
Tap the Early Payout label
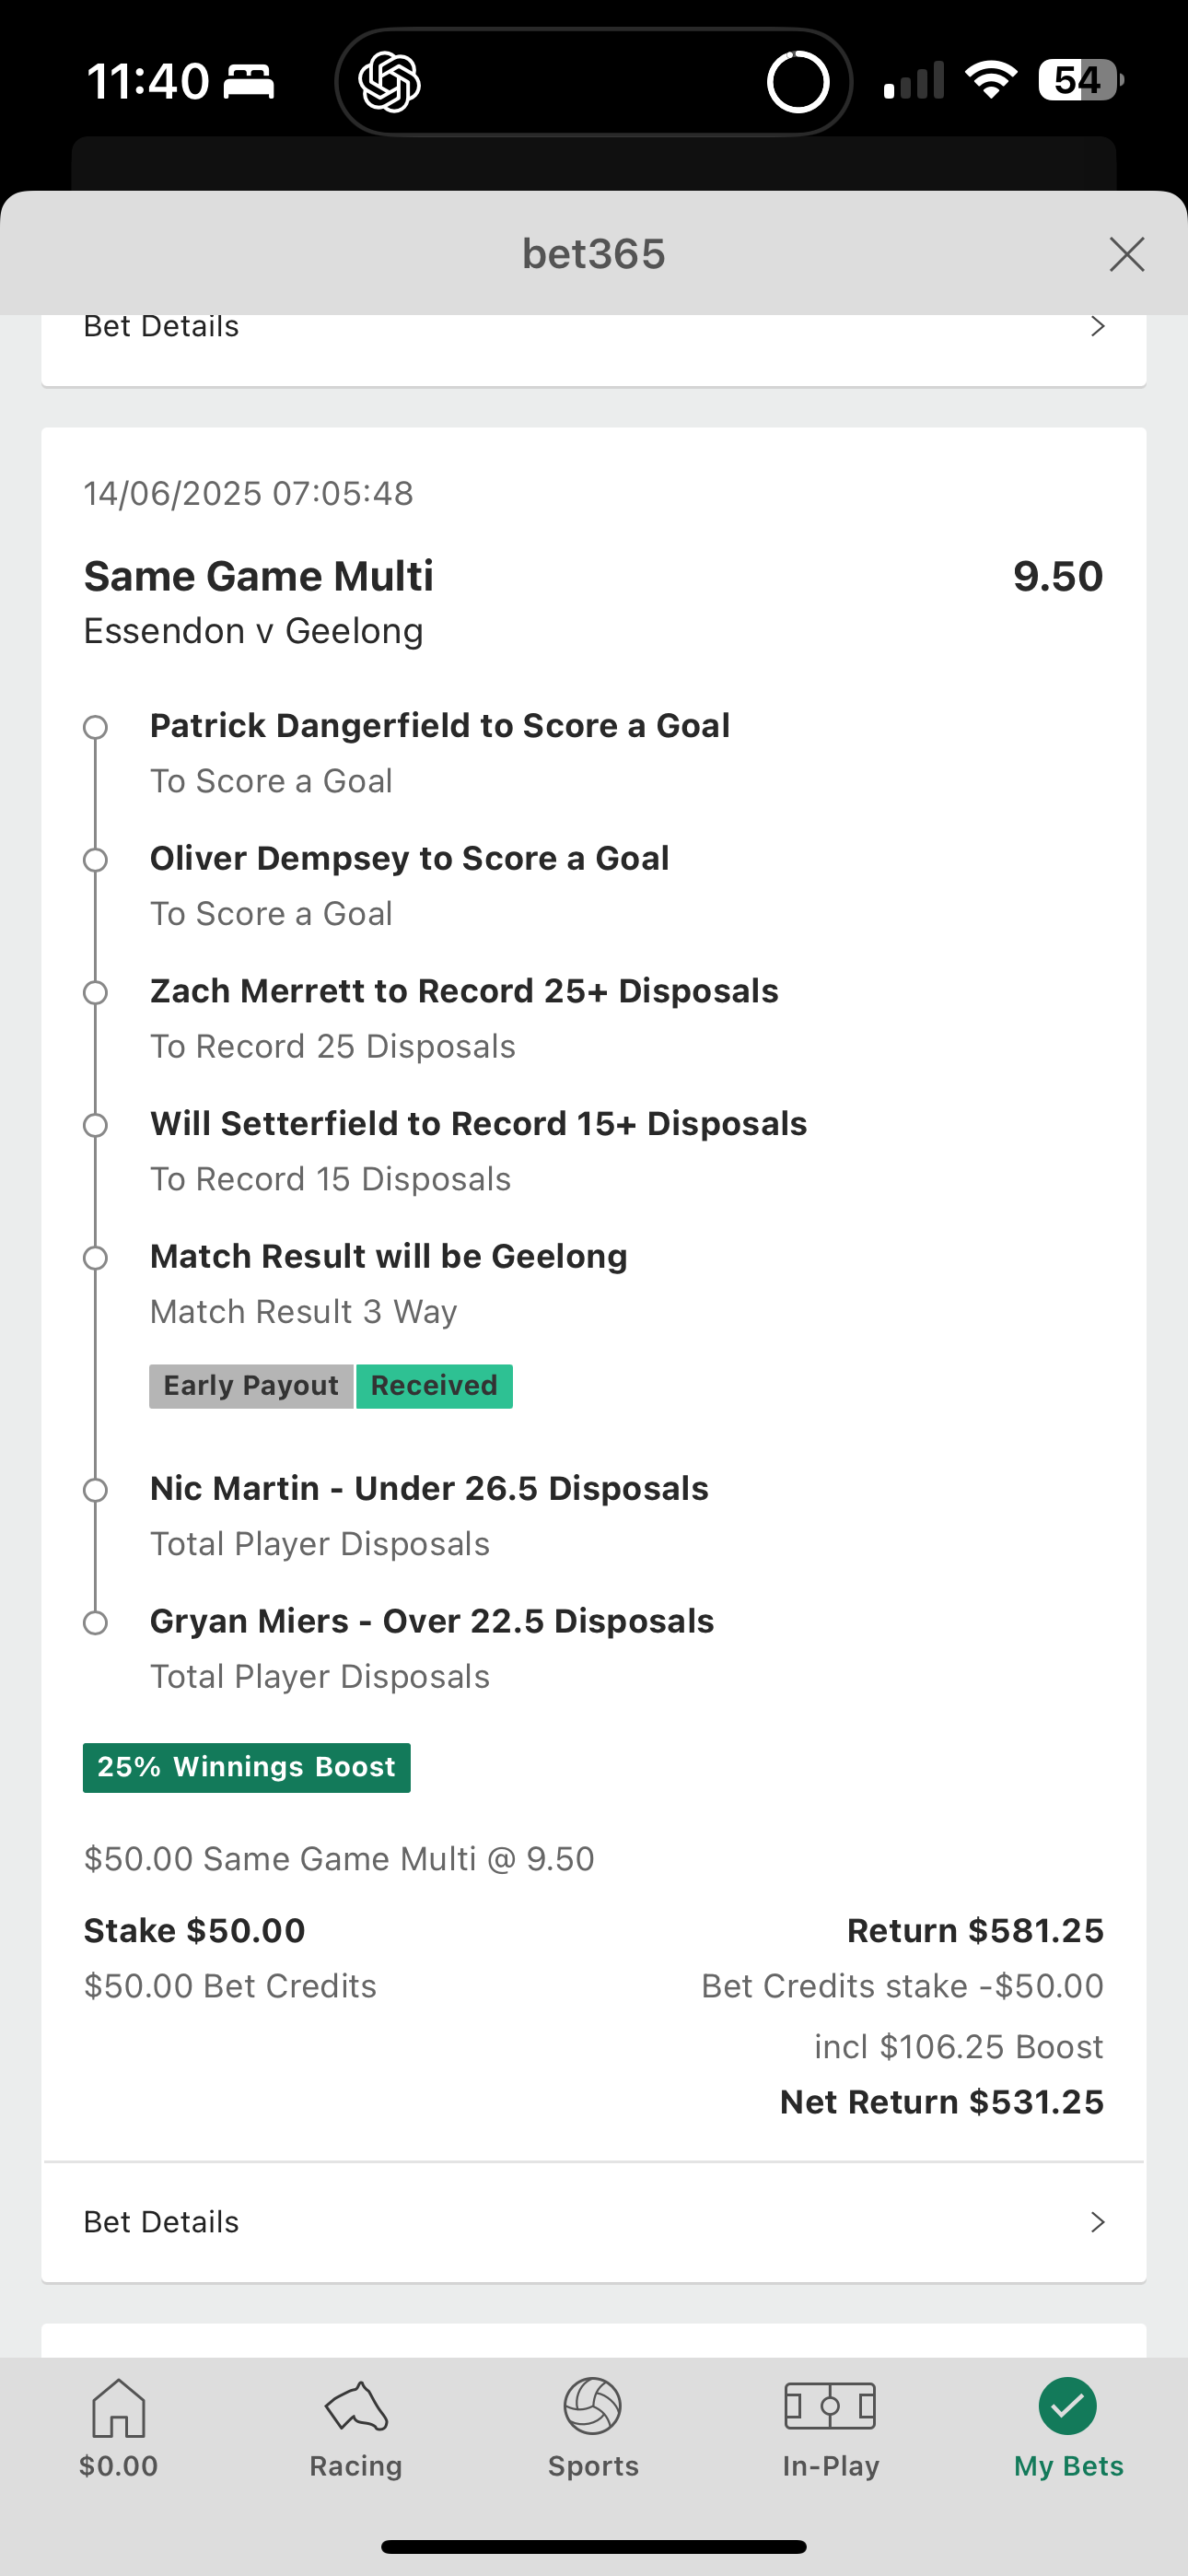pyautogui.click(x=251, y=1386)
